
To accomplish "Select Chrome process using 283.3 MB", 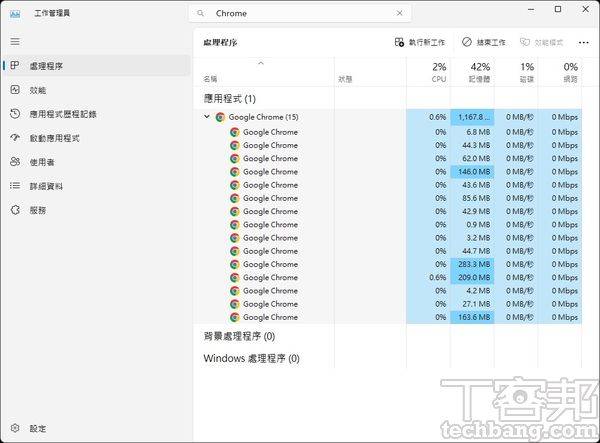I will click(x=387, y=264).
